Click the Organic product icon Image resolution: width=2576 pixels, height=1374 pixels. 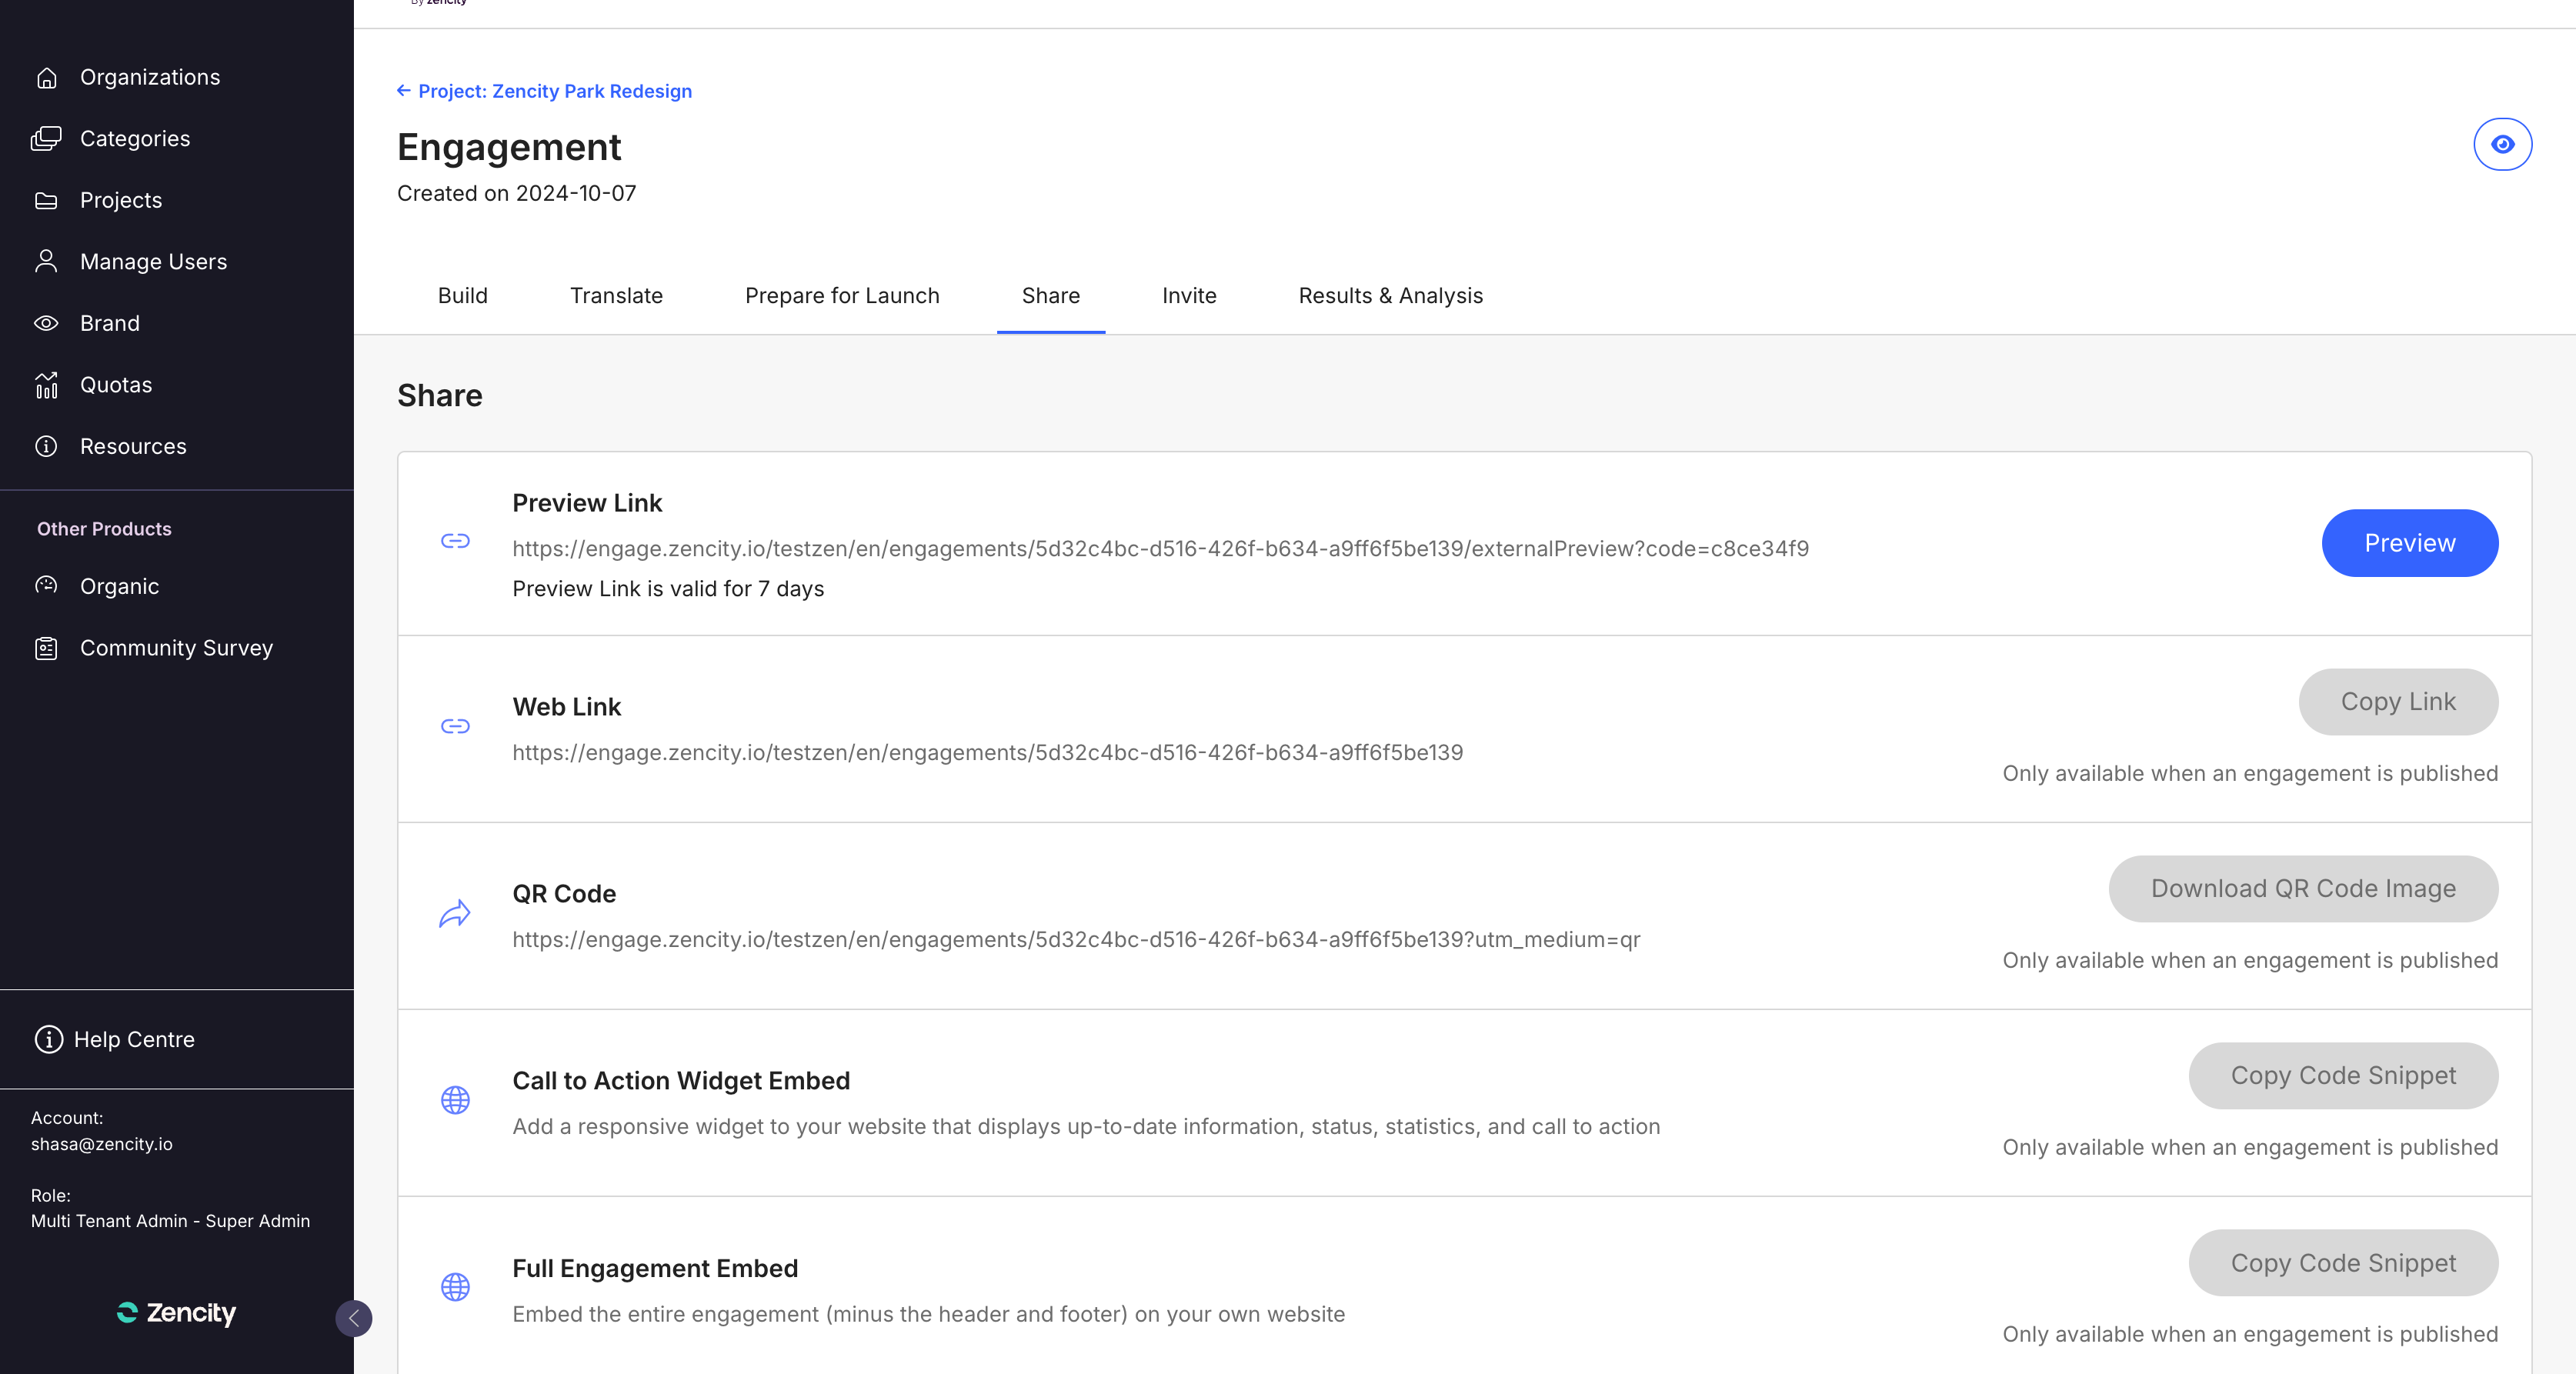click(x=46, y=586)
